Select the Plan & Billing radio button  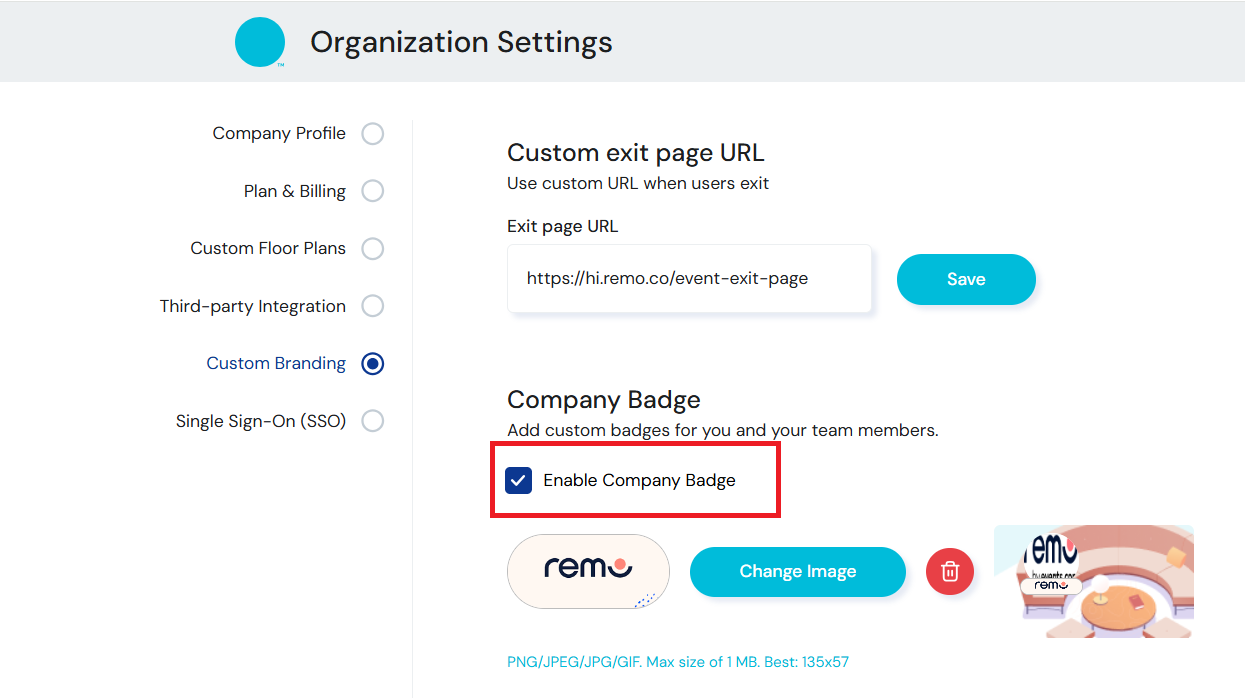372,190
